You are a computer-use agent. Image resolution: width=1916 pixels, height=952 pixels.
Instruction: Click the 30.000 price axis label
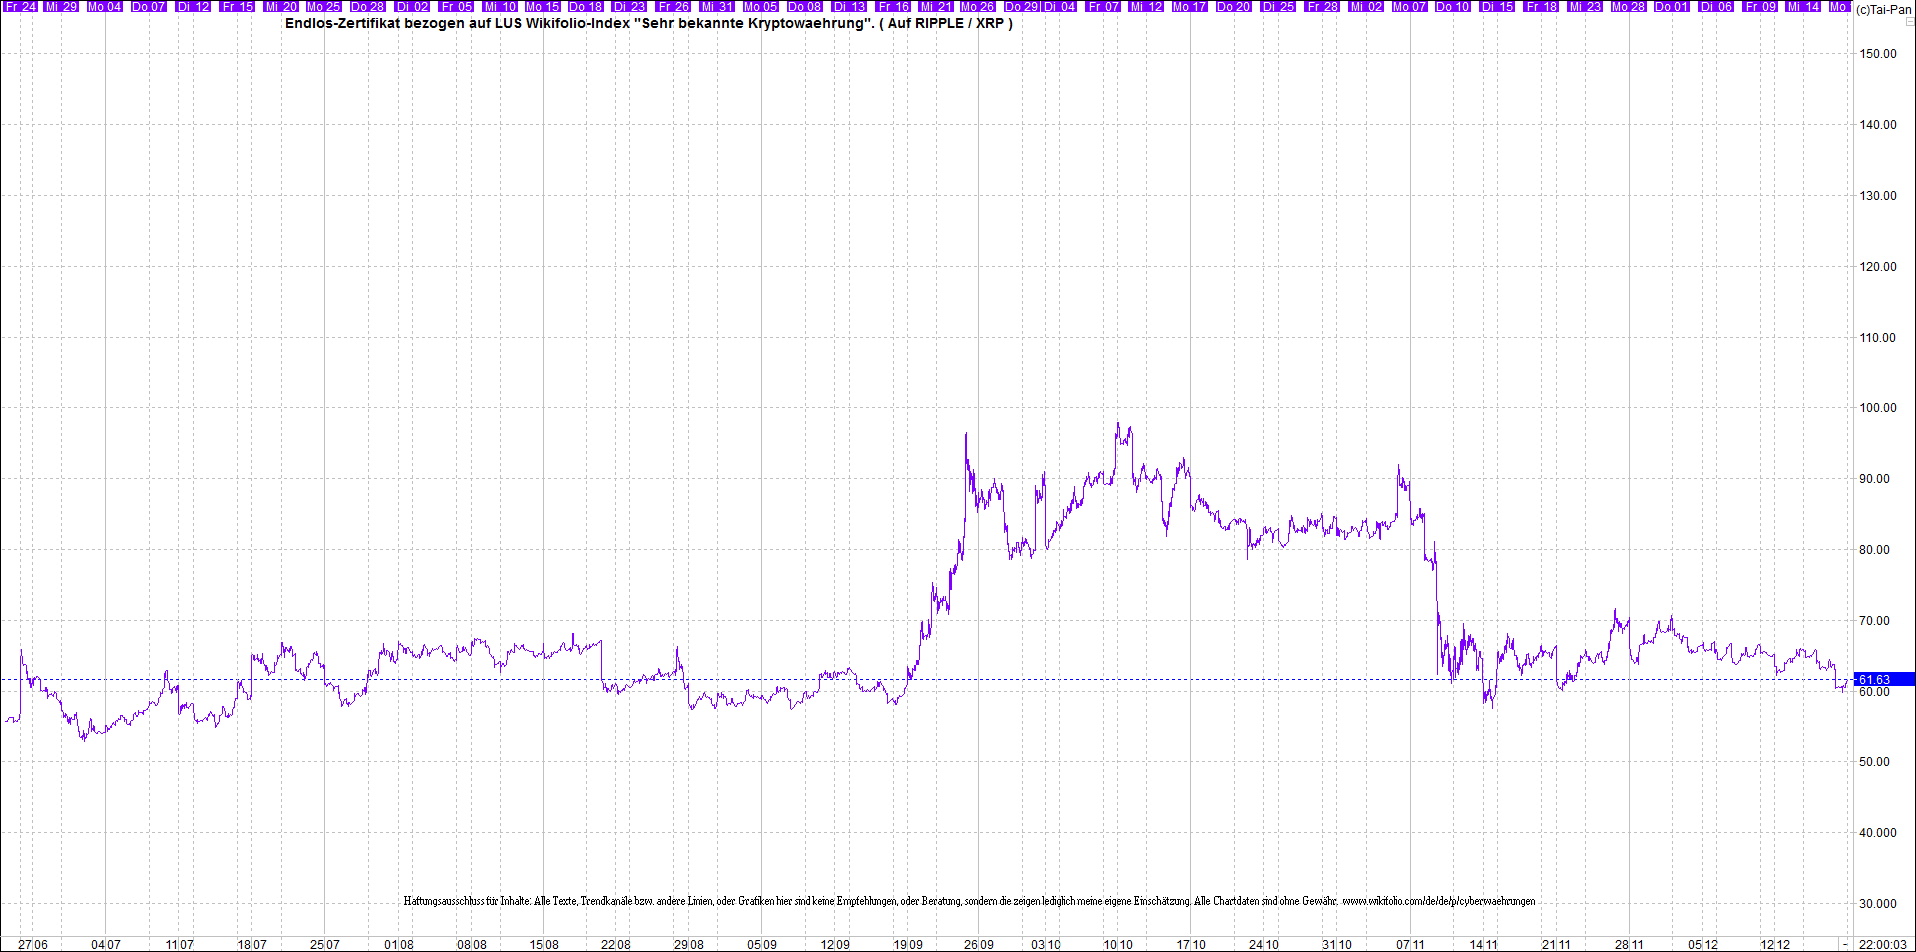pyautogui.click(x=1877, y=903)
